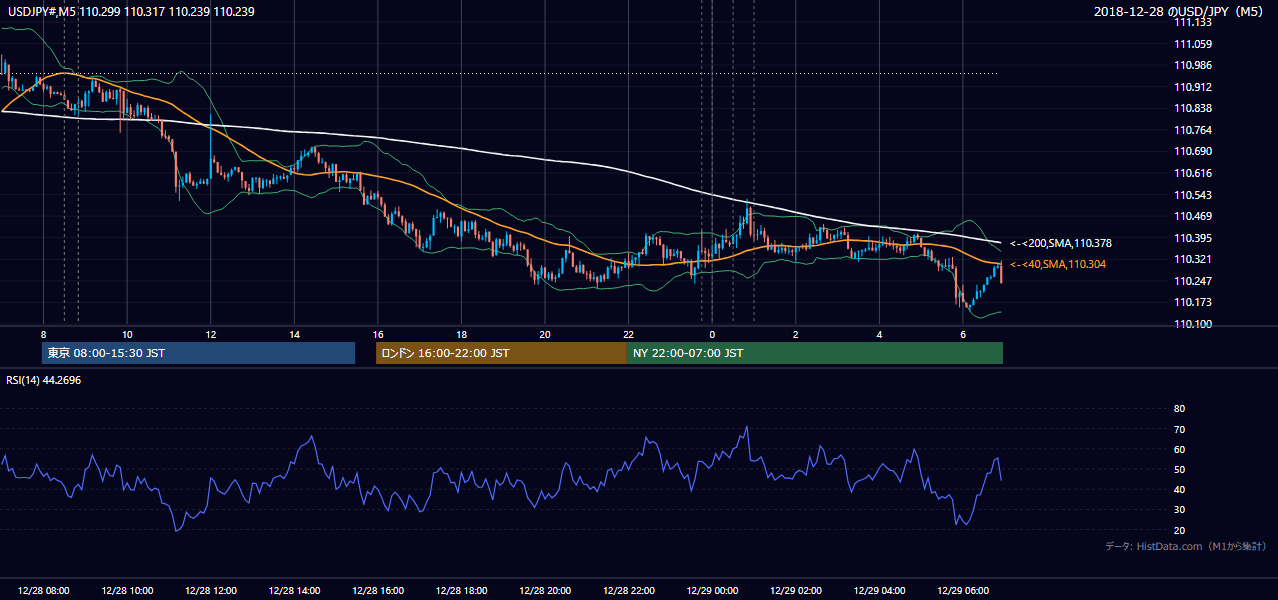Click the 12/28 16:00 bottom time label
The width and height of the screenshot is (1278, 600).
pyautogui.click(x=378, y=591)
